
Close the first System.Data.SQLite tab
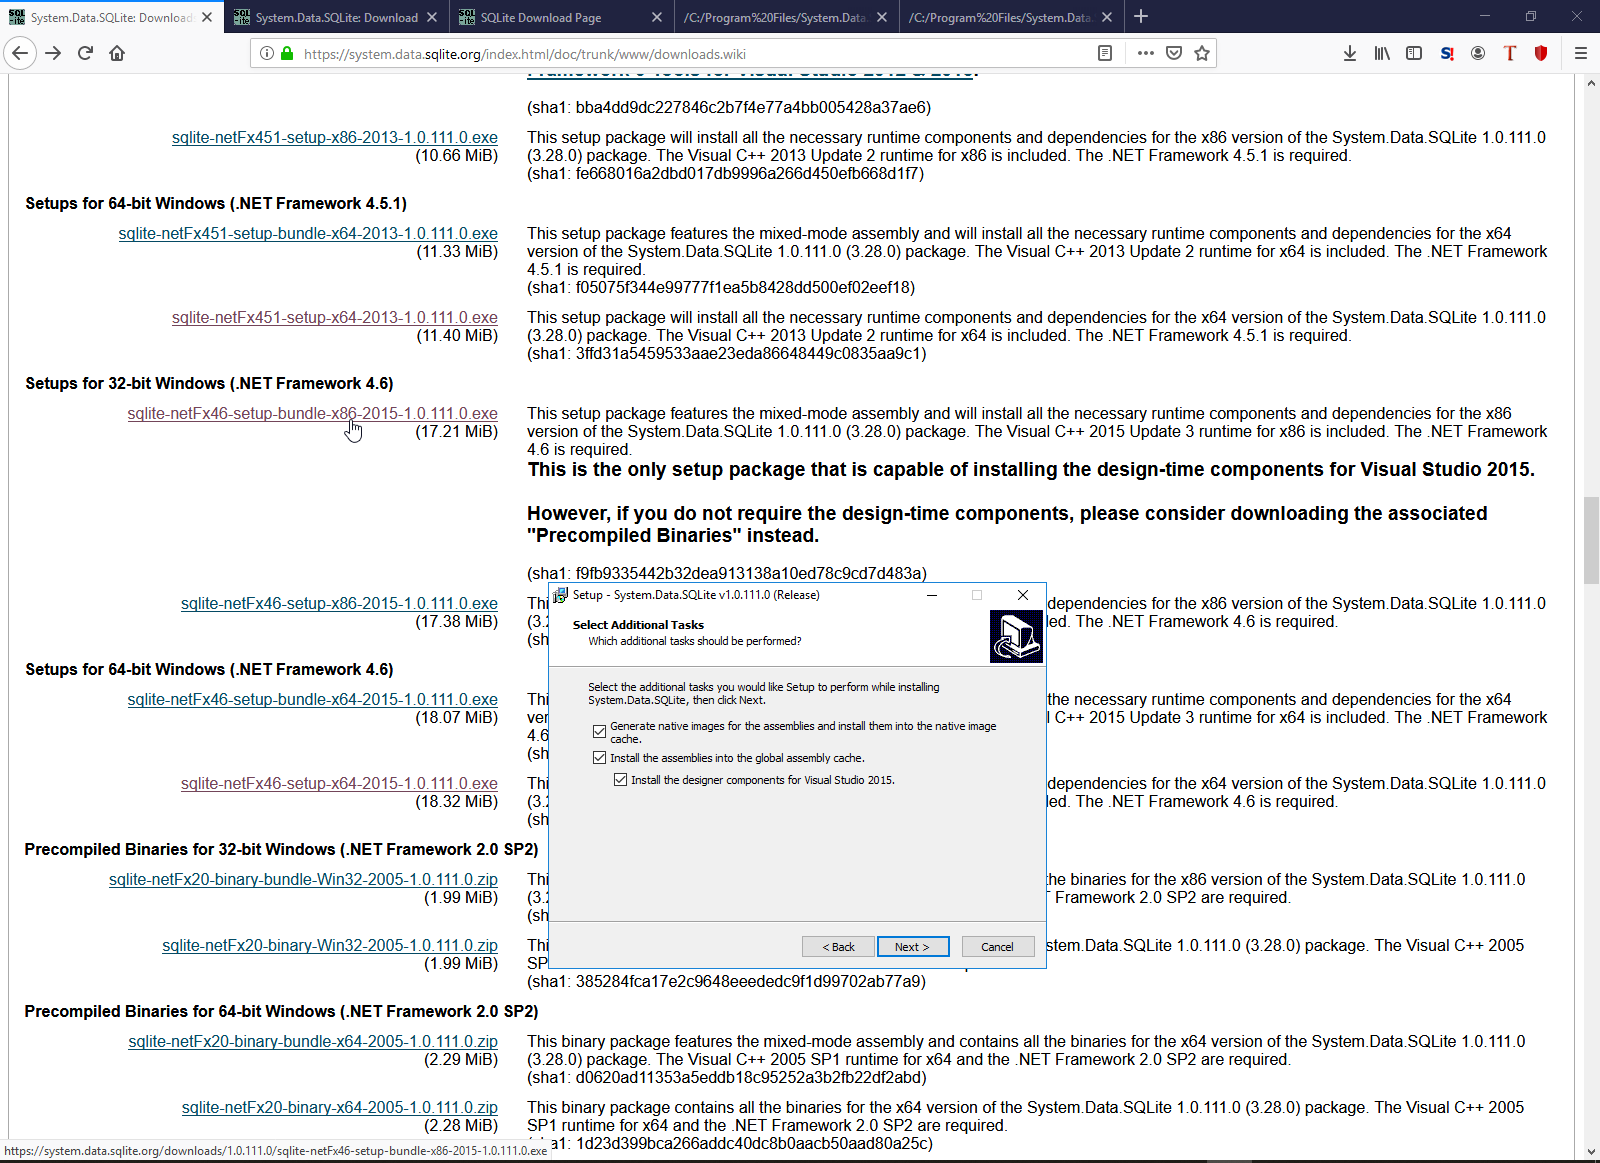pyautogui.click(x=207, y=17)
